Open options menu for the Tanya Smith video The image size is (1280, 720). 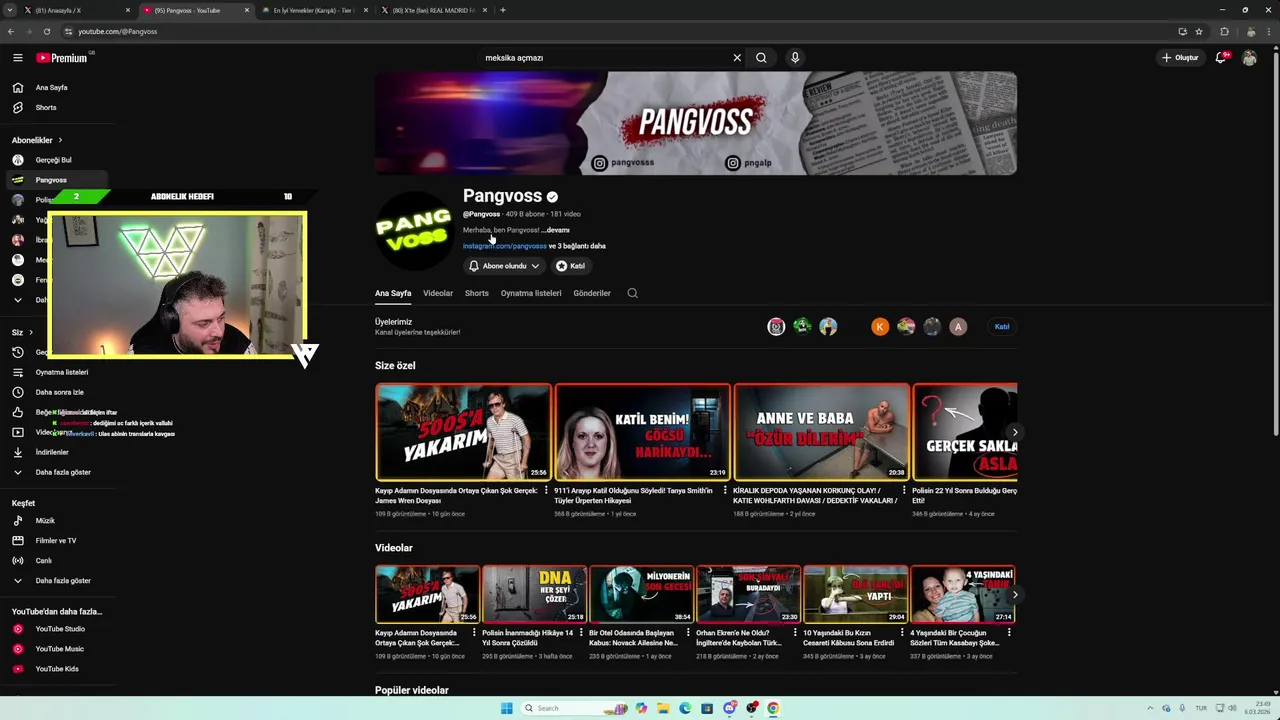725,491
